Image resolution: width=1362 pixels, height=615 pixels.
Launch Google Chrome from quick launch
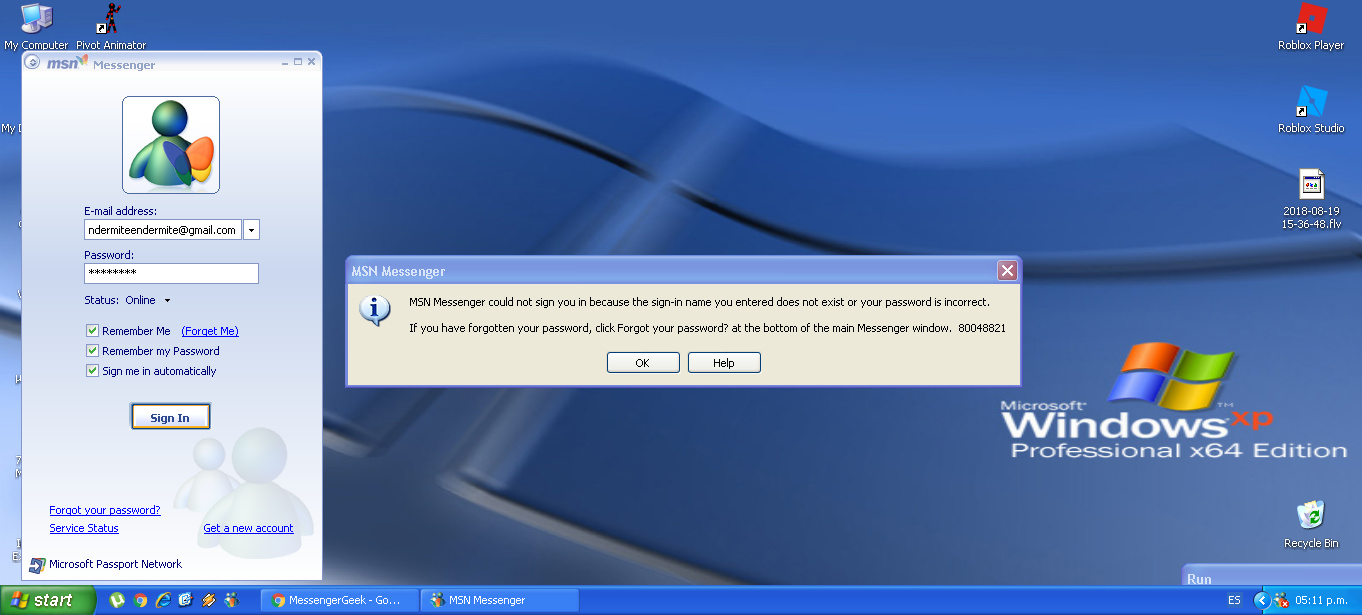(140, 600)
